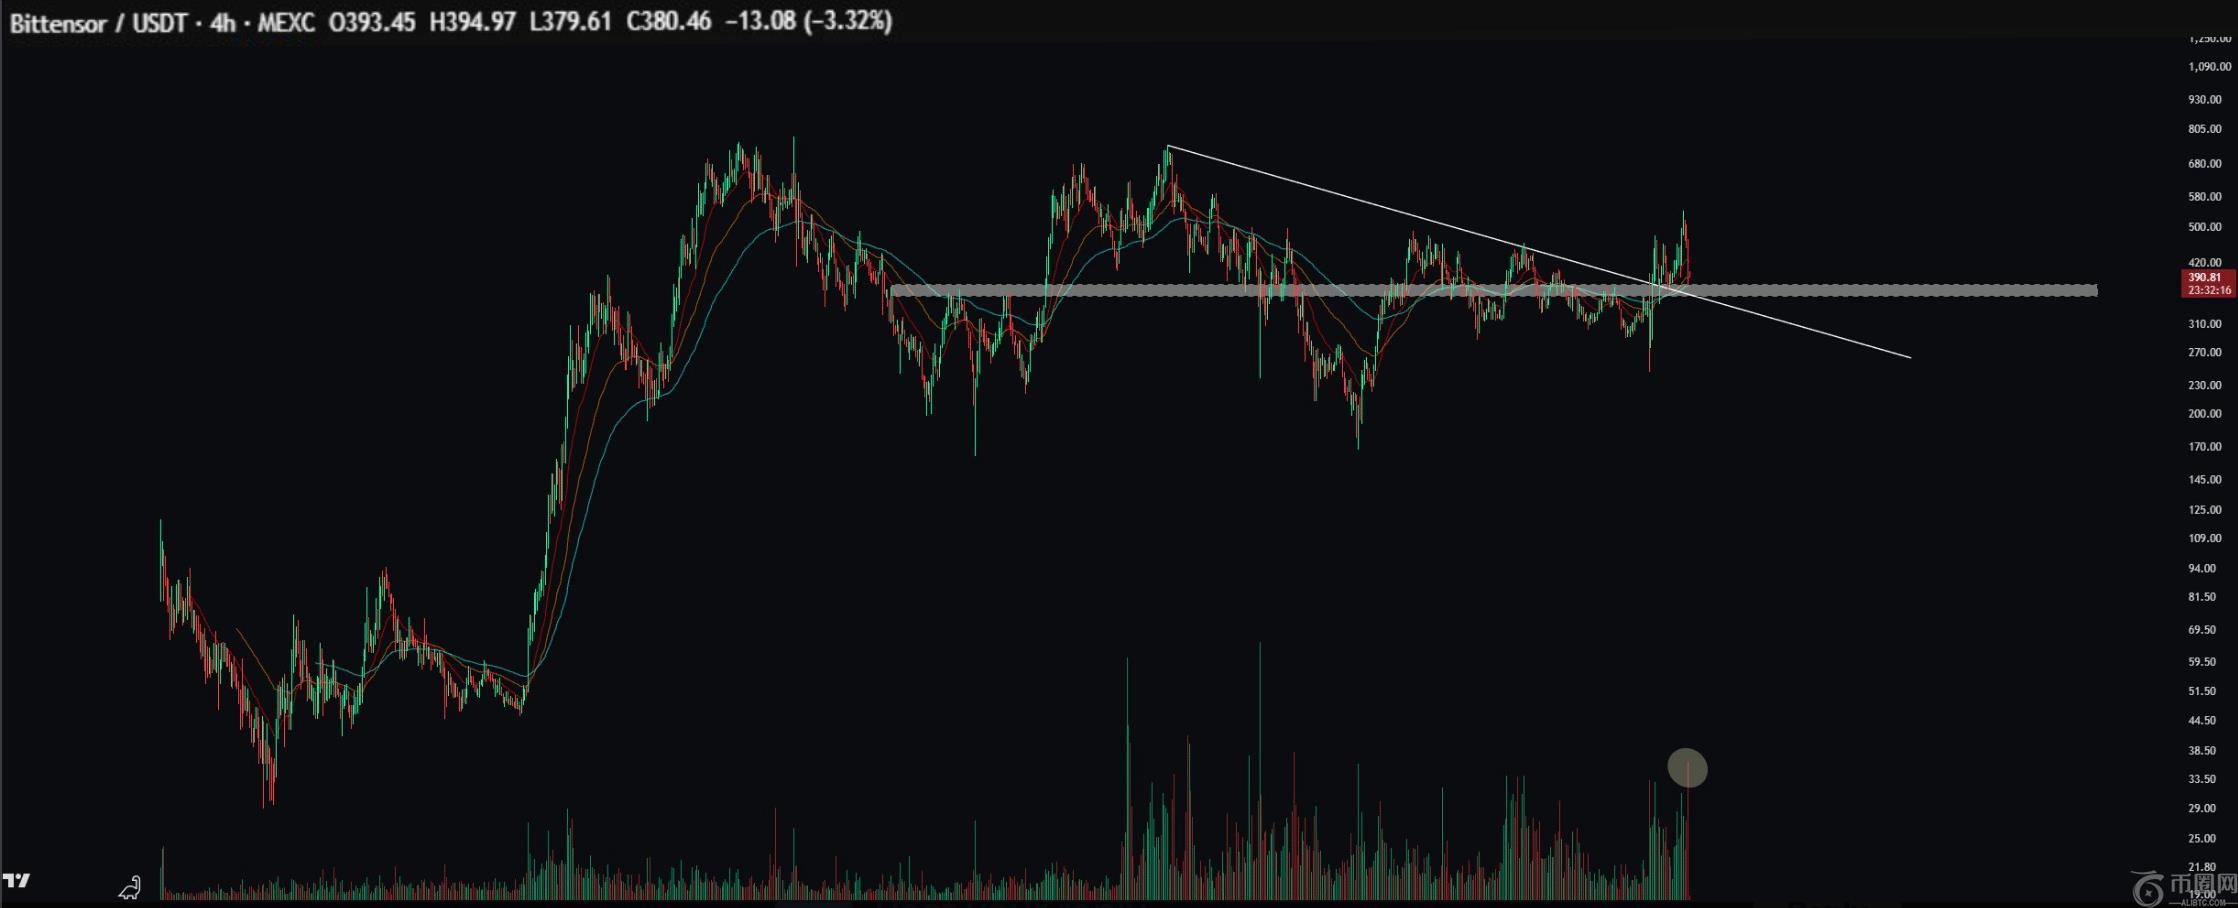Select the white descending trendline
The height and width of the screenshot is (908, 2238).
[1400, 212]
